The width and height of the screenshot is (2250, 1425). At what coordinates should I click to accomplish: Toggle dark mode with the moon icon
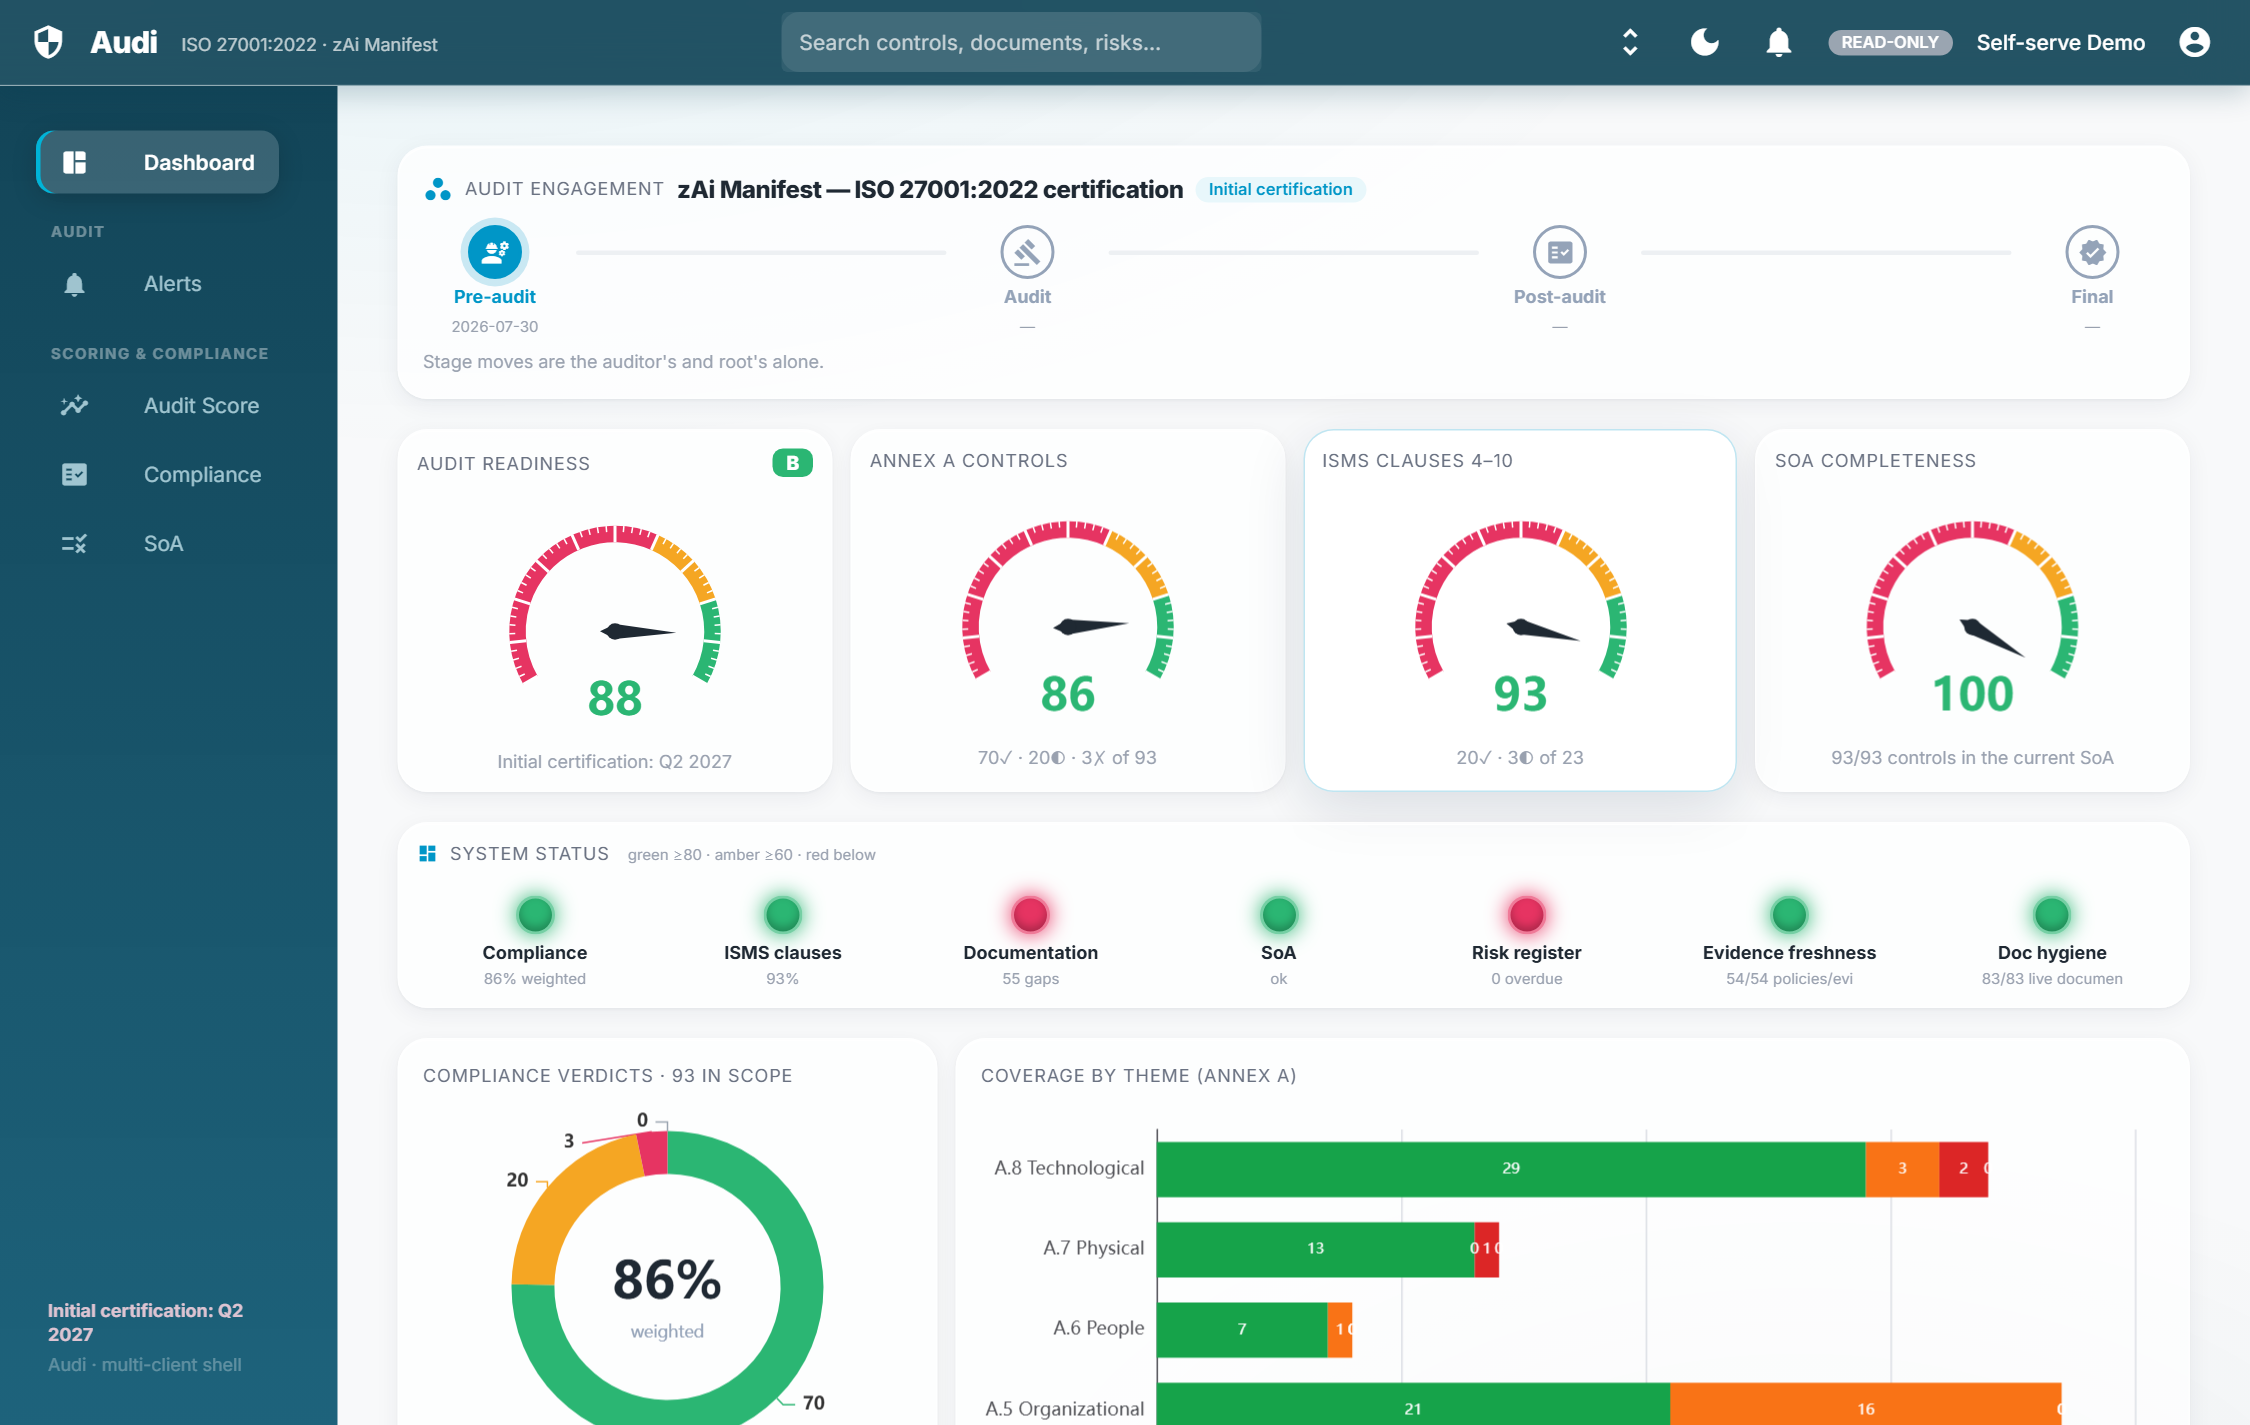coord(1704,42)
